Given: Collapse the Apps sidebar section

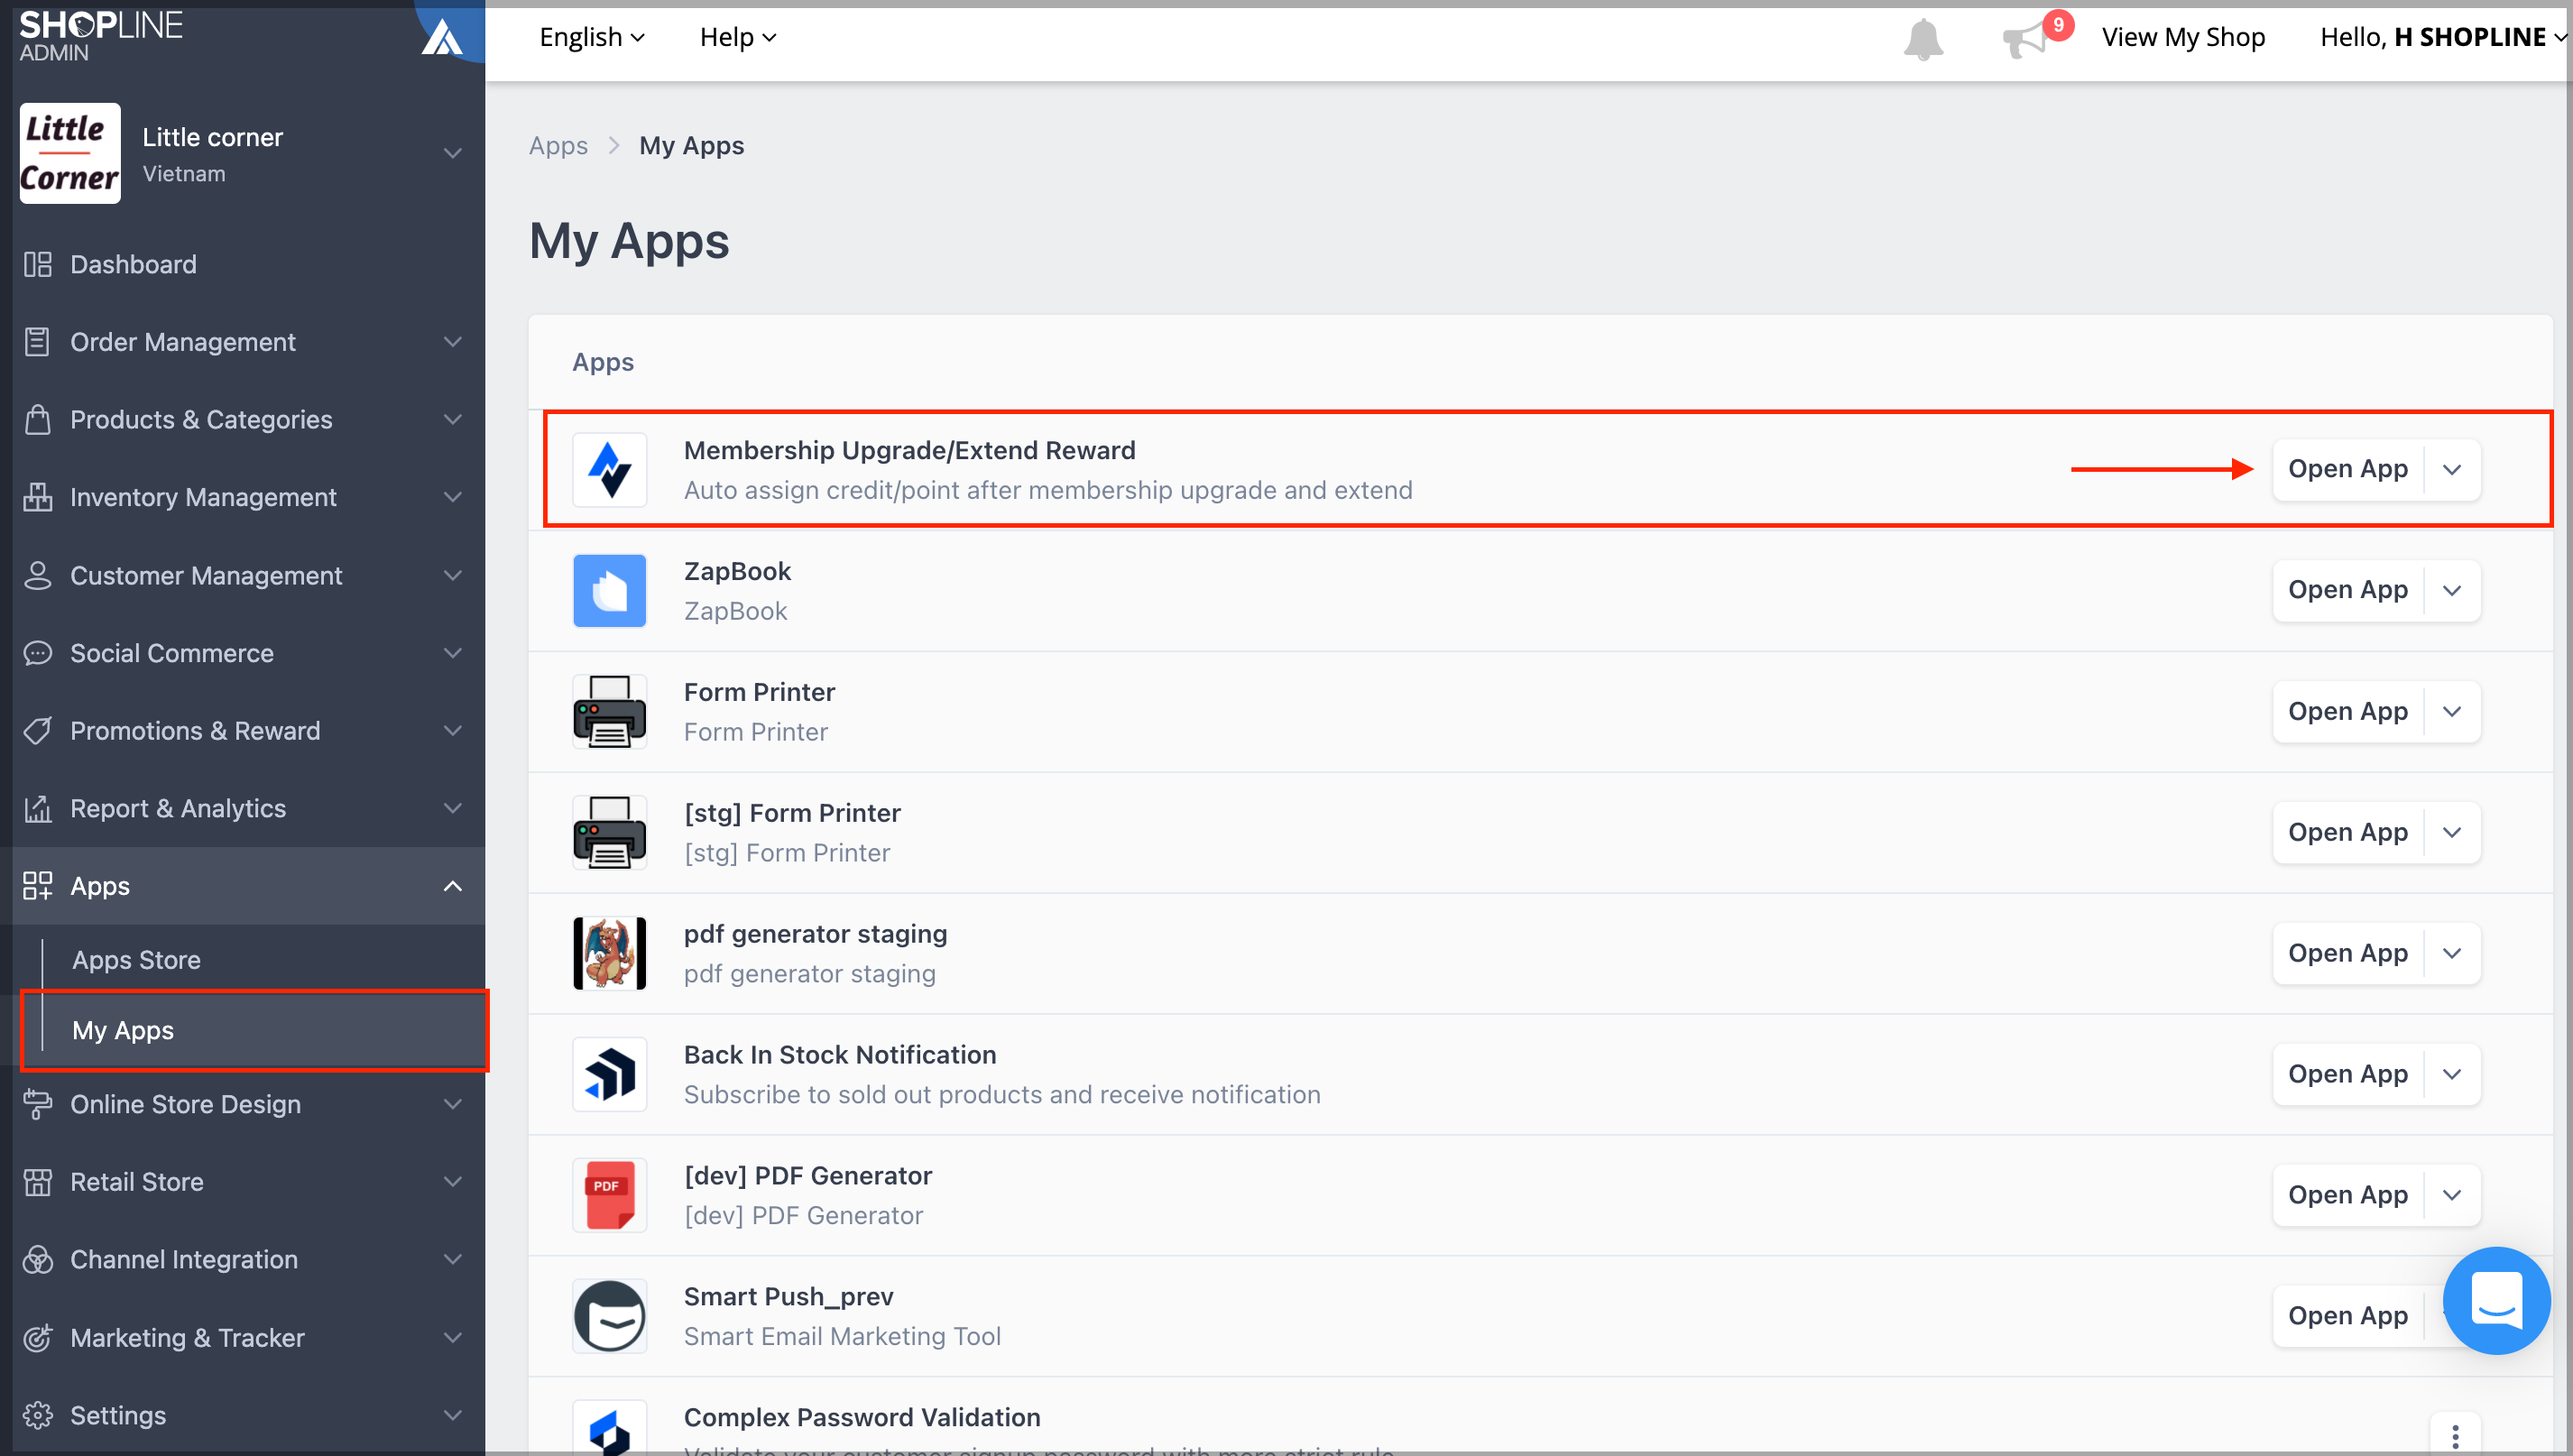Looking at the screenshot, I should point(242,886).
